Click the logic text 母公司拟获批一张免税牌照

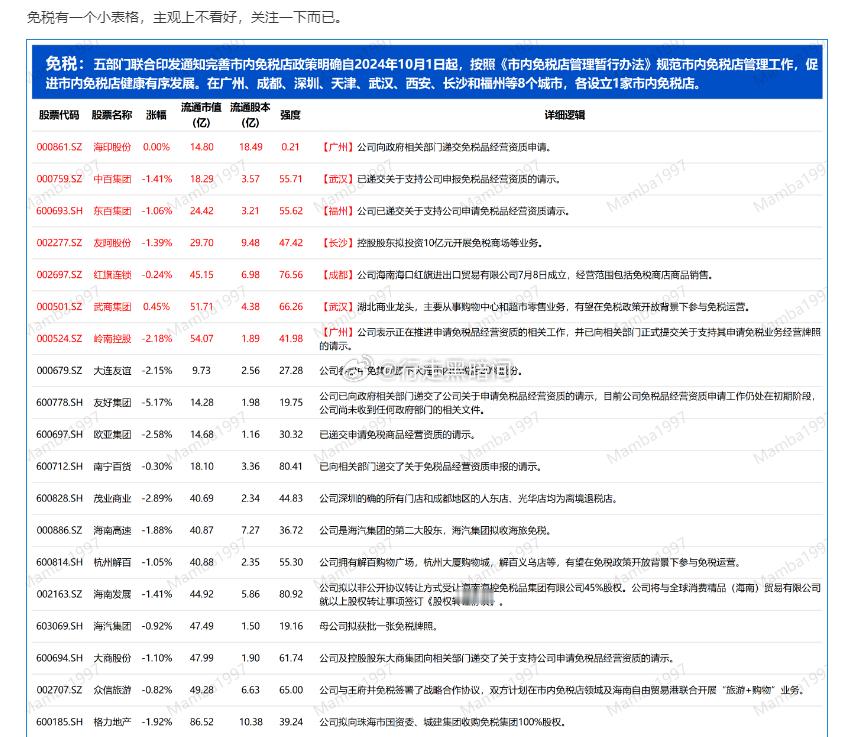(x=379, y=626)
